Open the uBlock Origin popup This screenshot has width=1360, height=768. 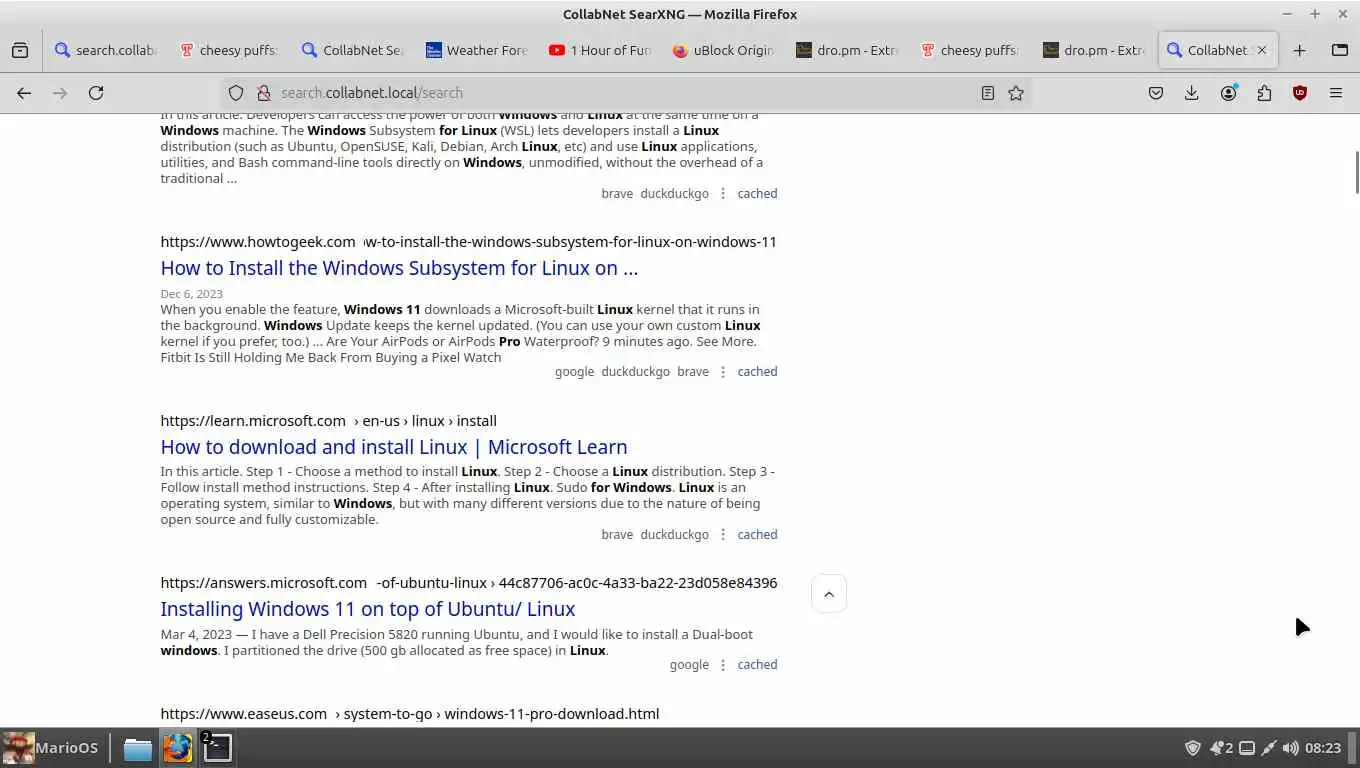[1300, 93]
